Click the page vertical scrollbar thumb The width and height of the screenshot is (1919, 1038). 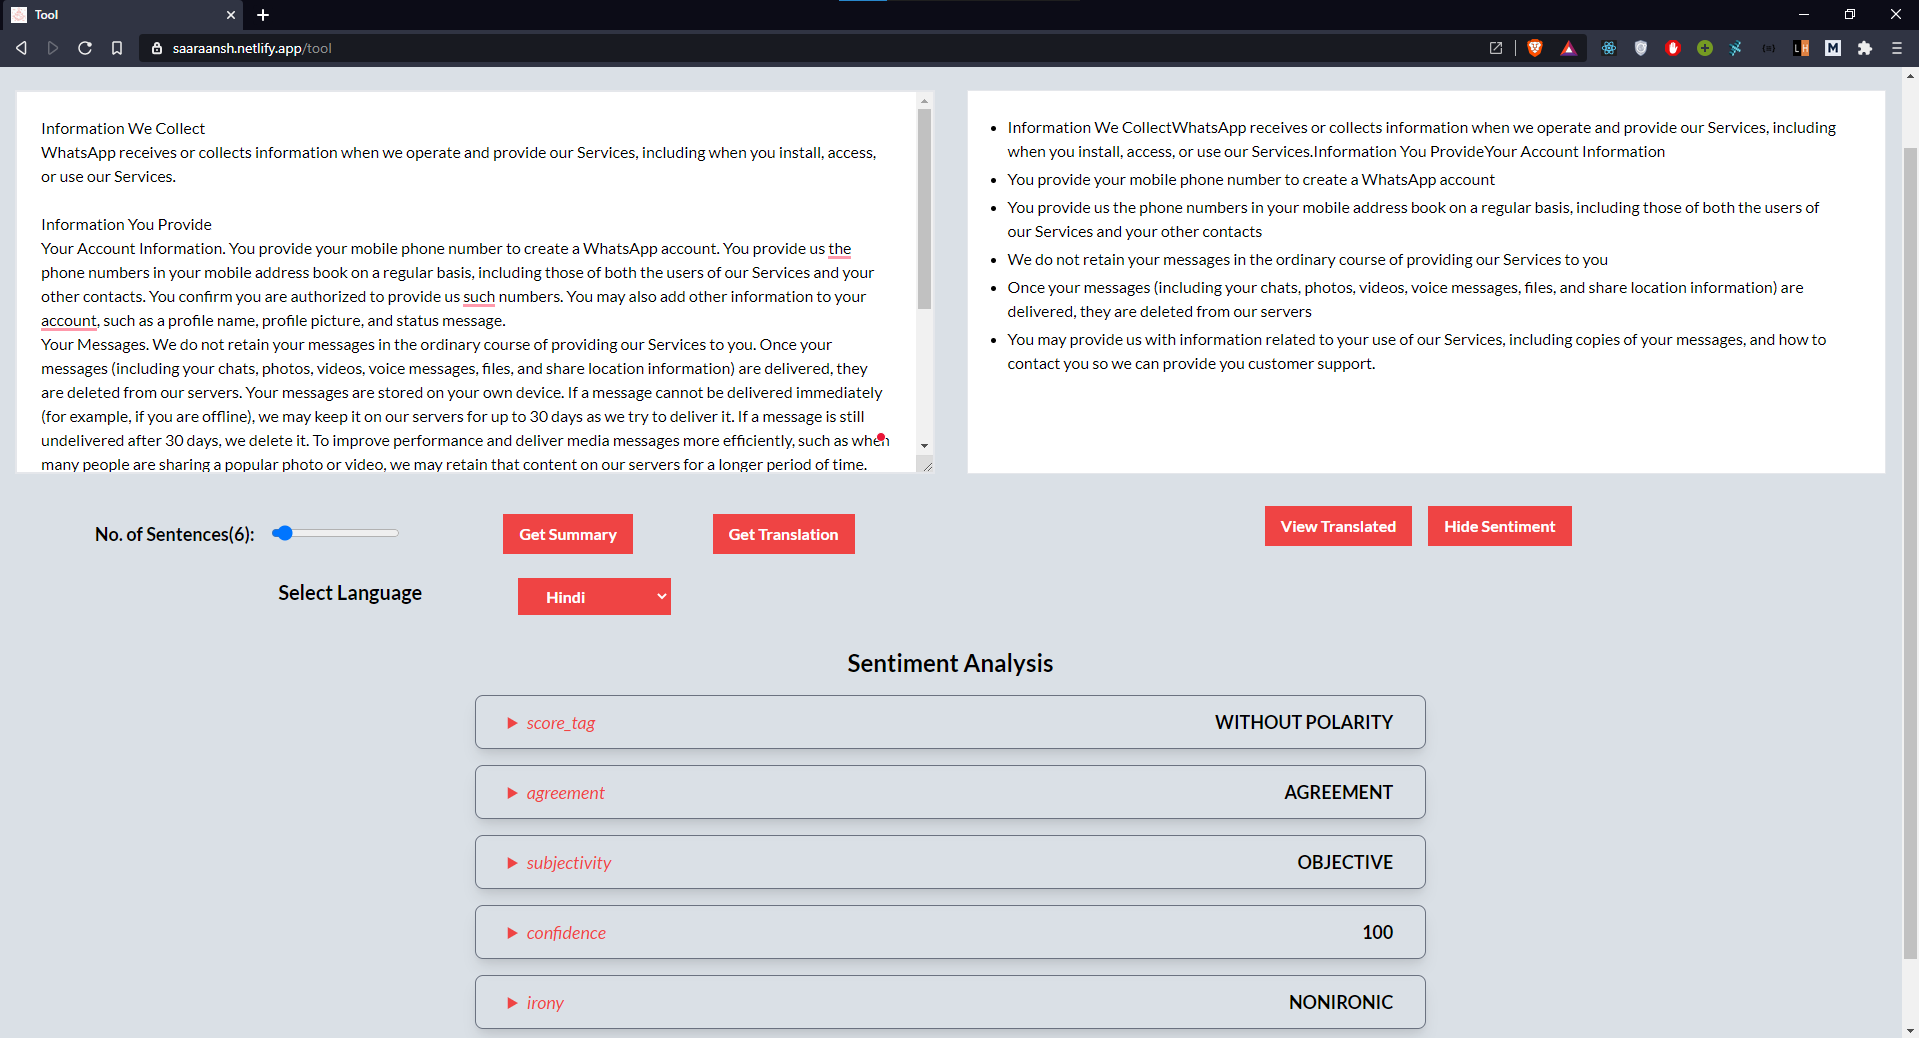(1910, 552)
